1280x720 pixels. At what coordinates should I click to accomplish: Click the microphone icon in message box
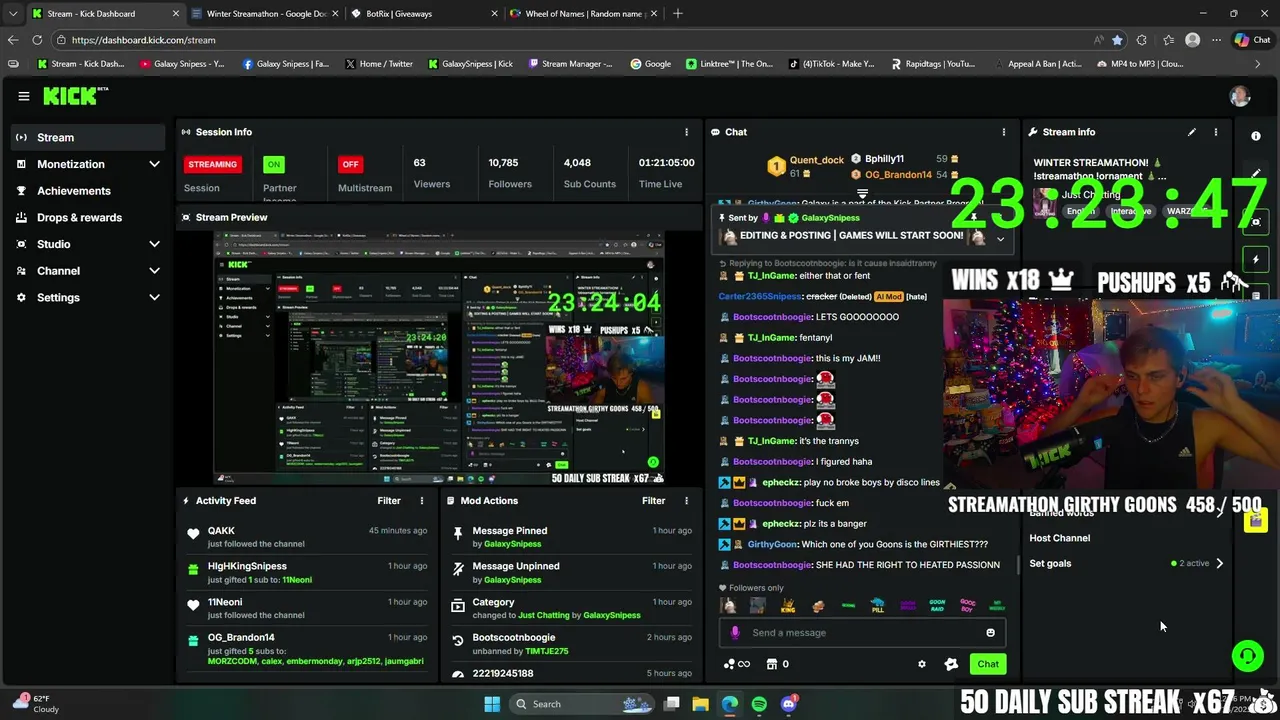tap(735, 633)
